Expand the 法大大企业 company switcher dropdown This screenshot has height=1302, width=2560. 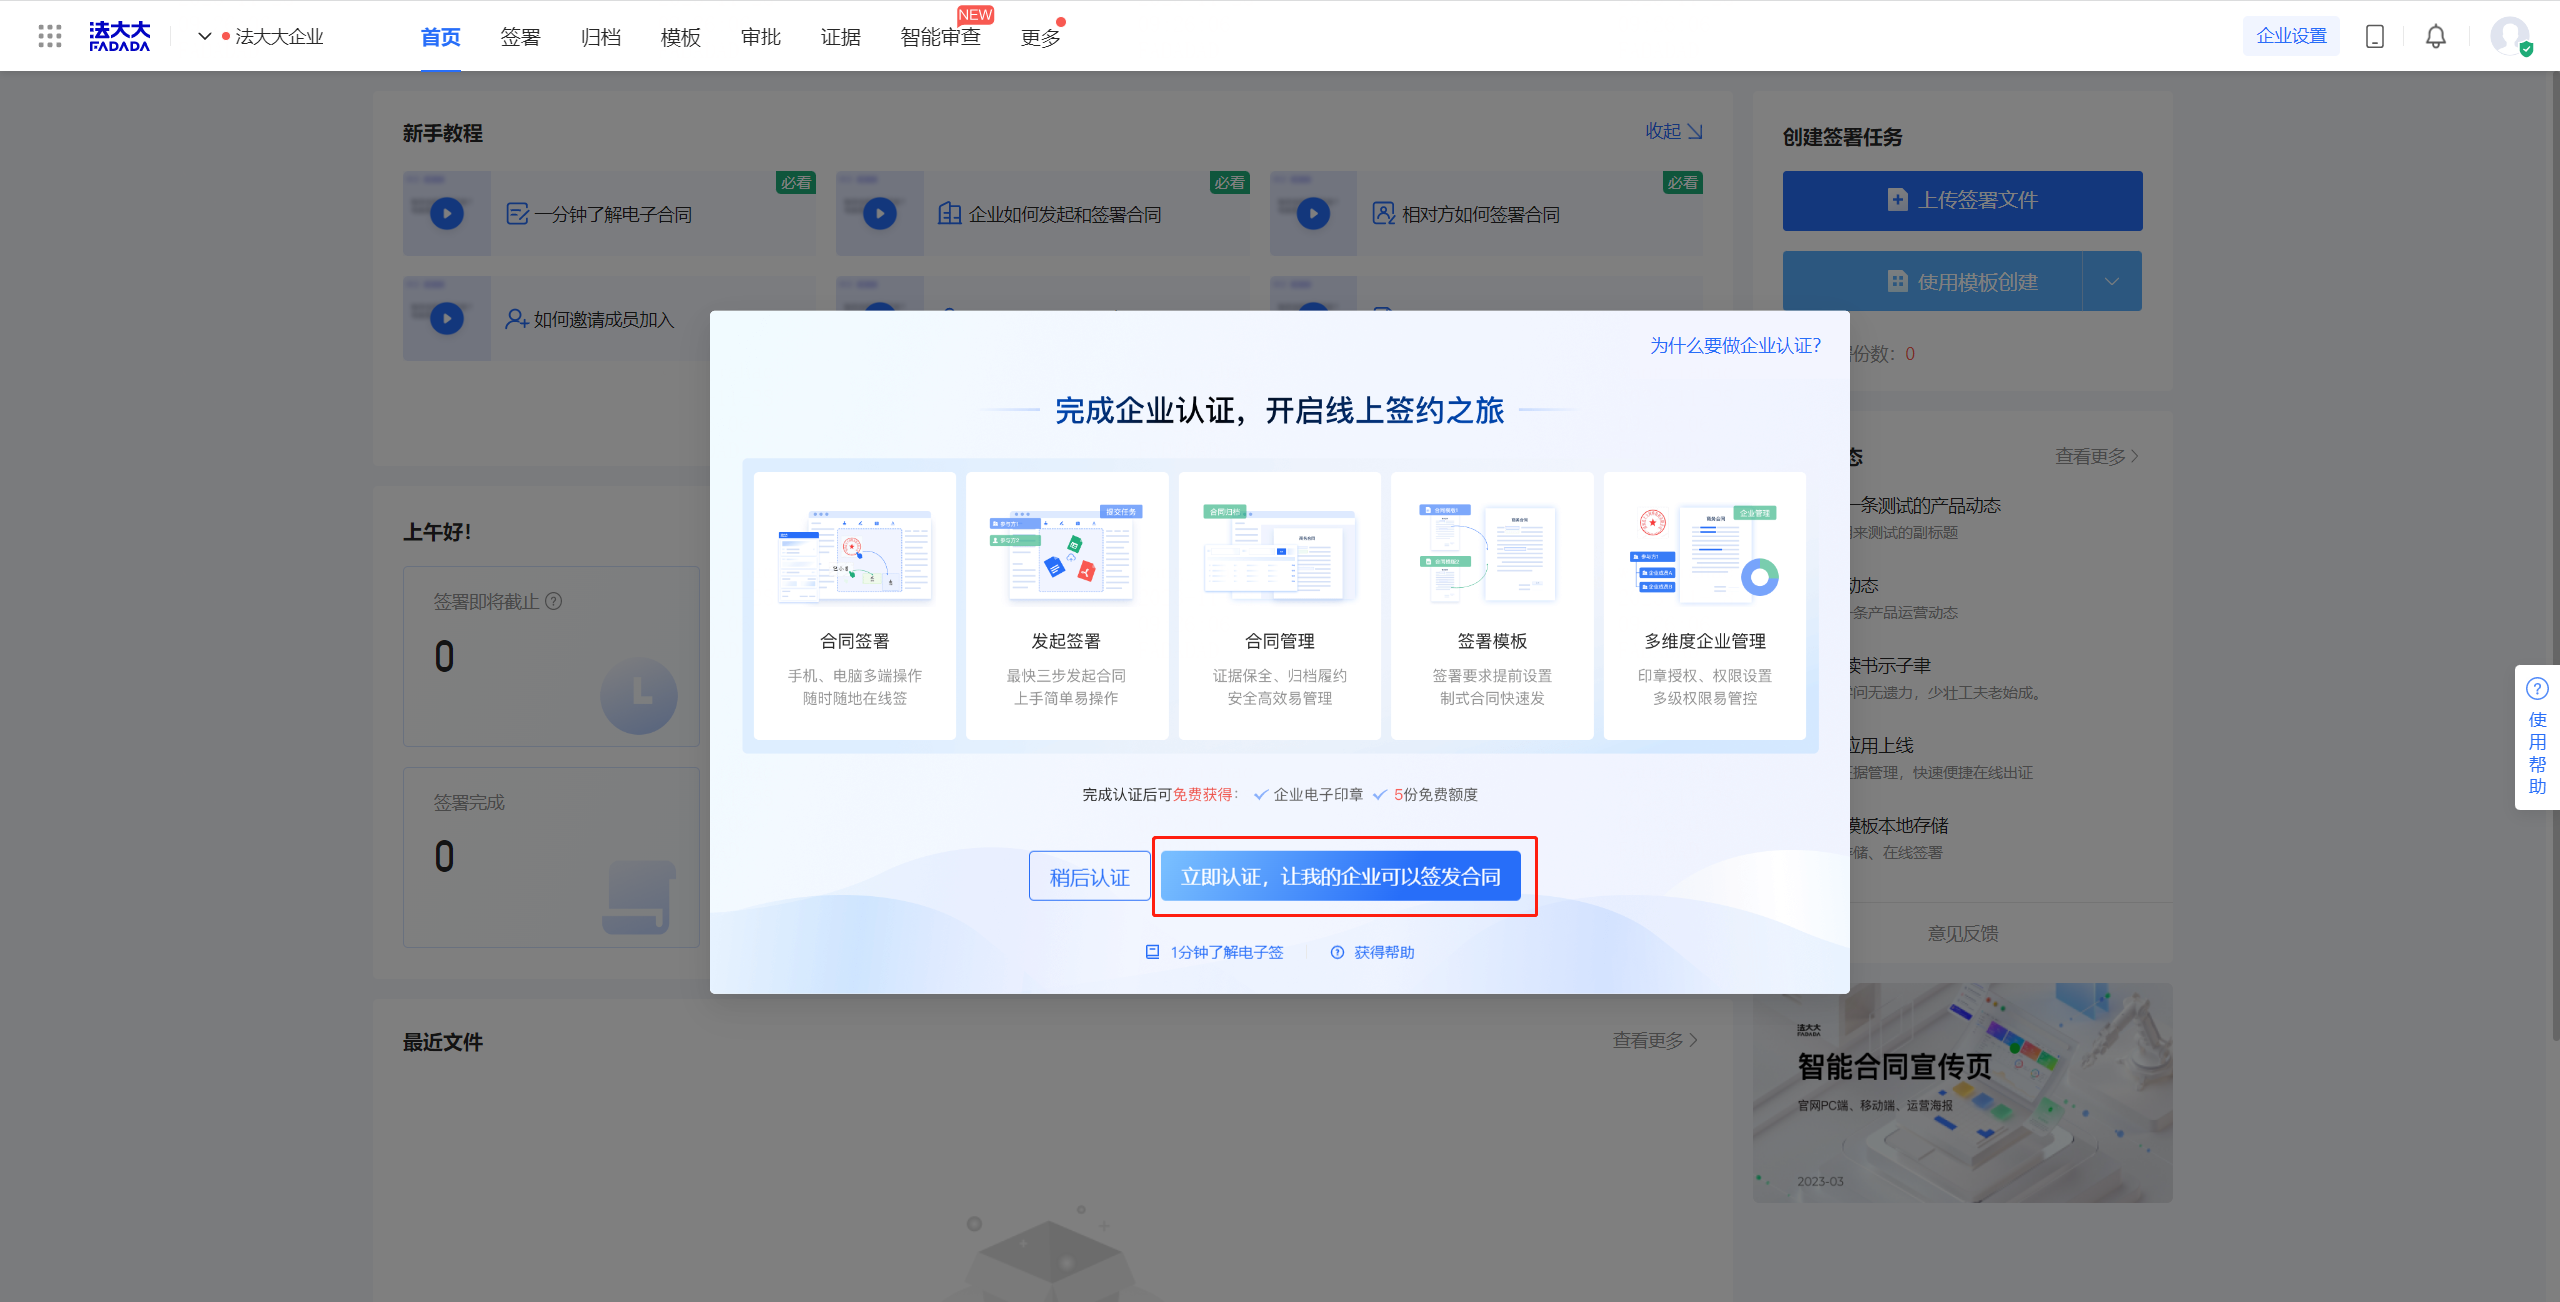205,36
